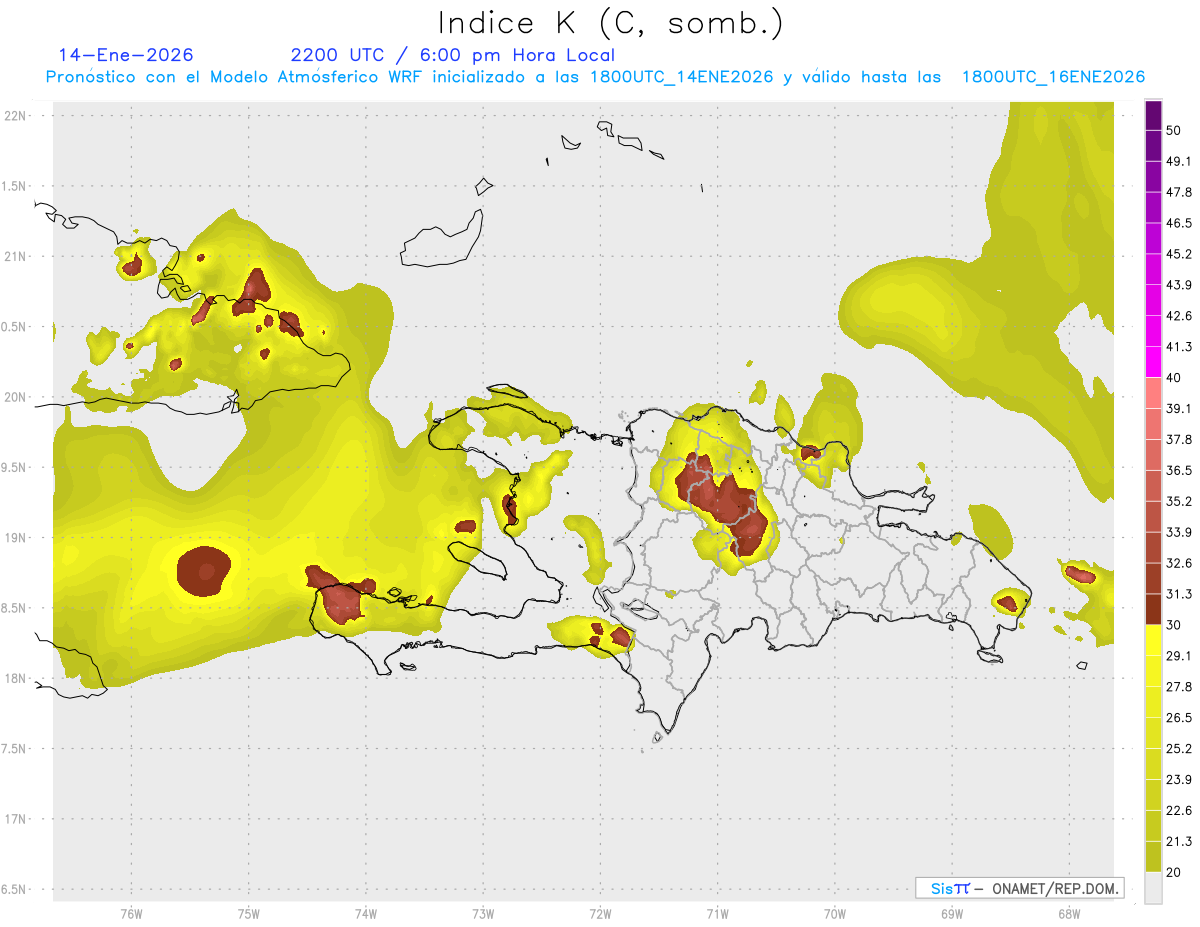Click the 71W longitude axis label
This screenshot has height=927, width=1200.
point(717,914)
